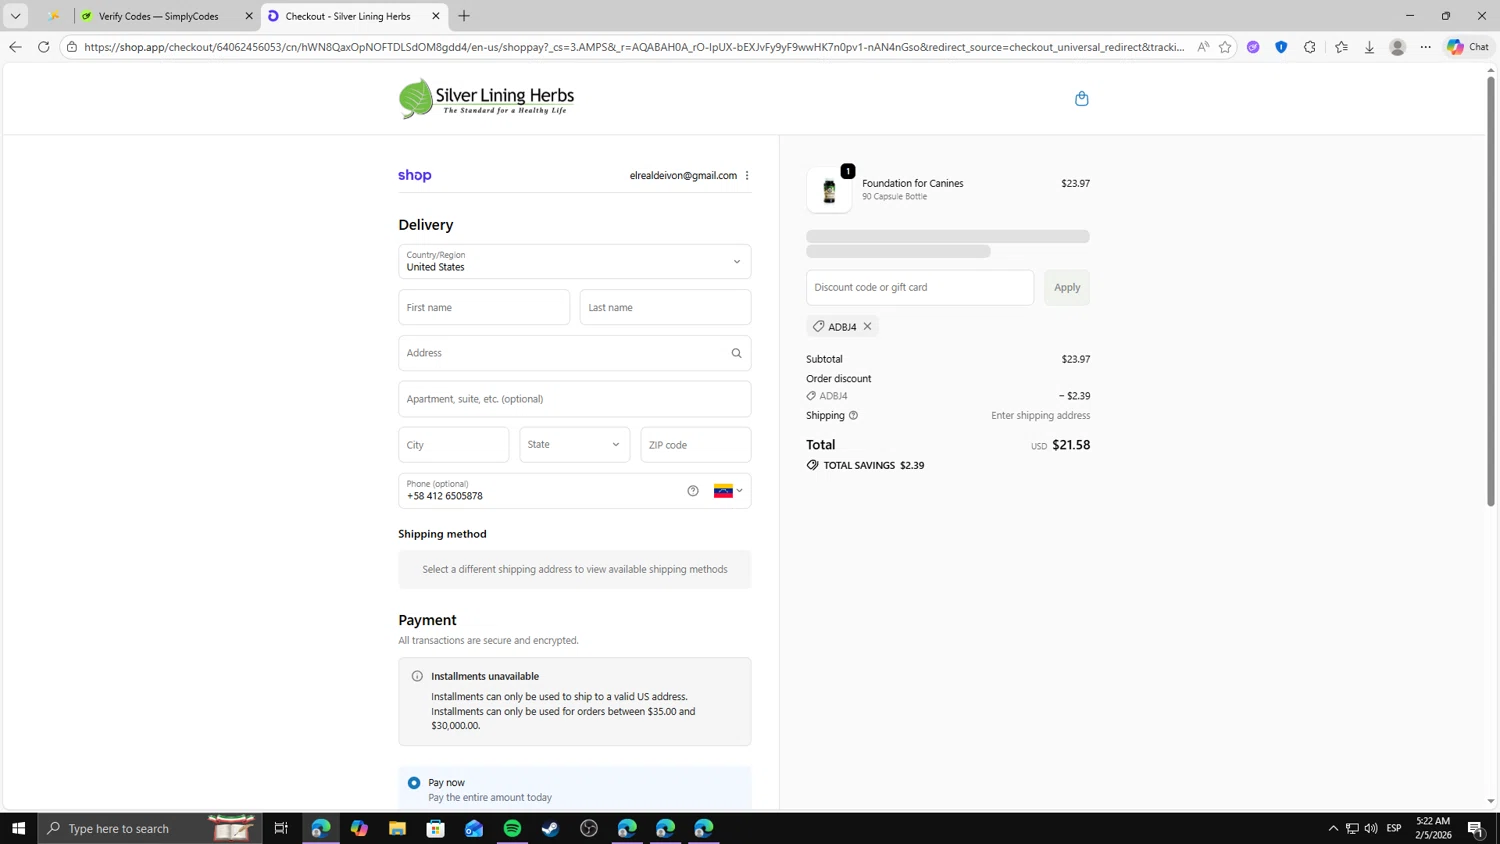
Task: Click the taskbar search box
Action: [150, 828]
